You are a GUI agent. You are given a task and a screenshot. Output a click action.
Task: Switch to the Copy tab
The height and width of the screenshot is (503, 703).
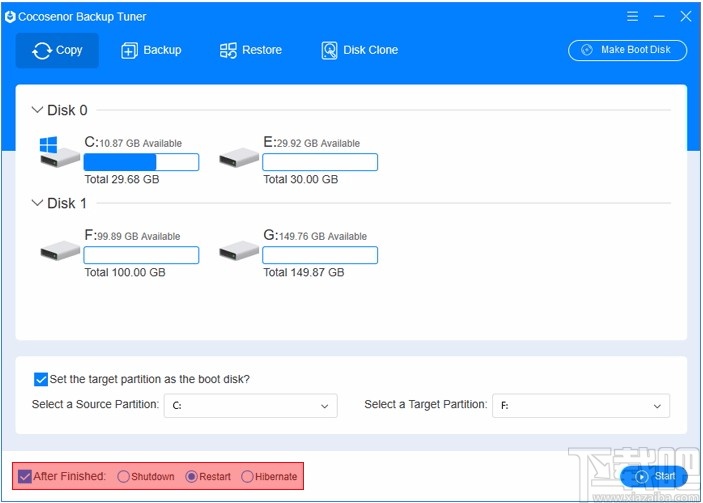coord(57,50)
